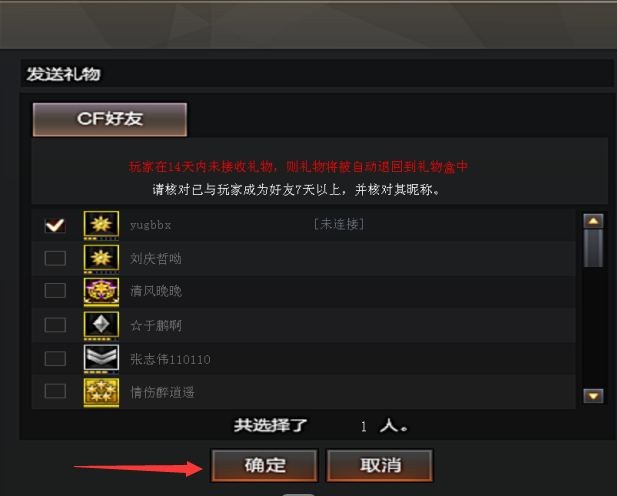
Task: Click the purple winged rank badge for 清风晚晚
Action: coord(101,292)
